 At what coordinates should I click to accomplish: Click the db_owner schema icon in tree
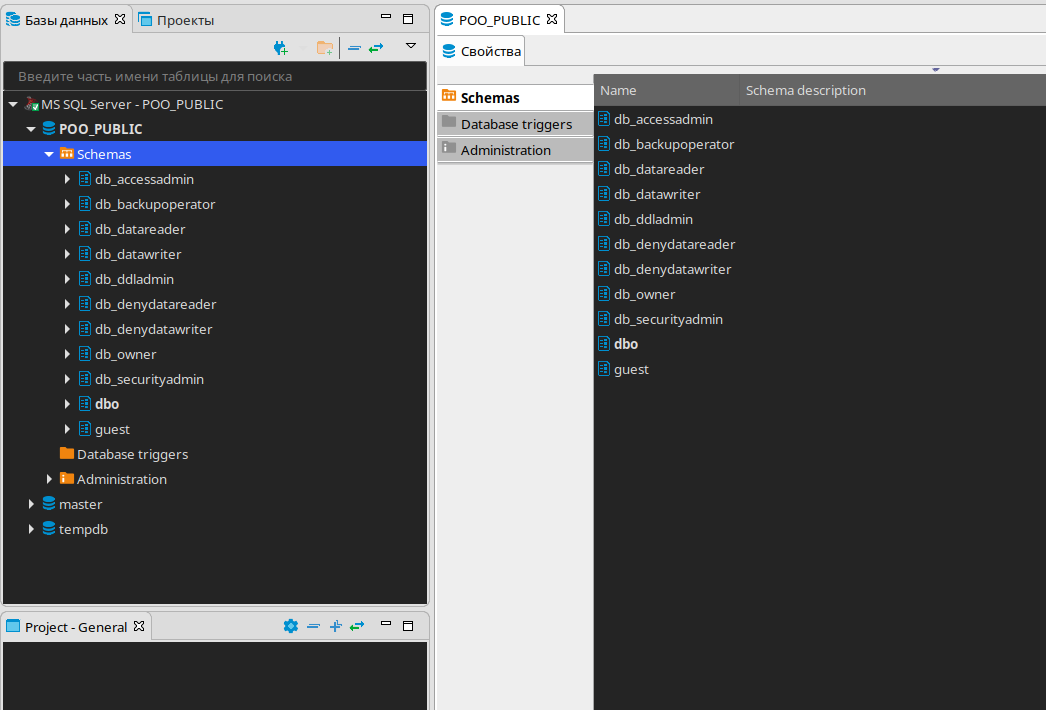[85, 354]
